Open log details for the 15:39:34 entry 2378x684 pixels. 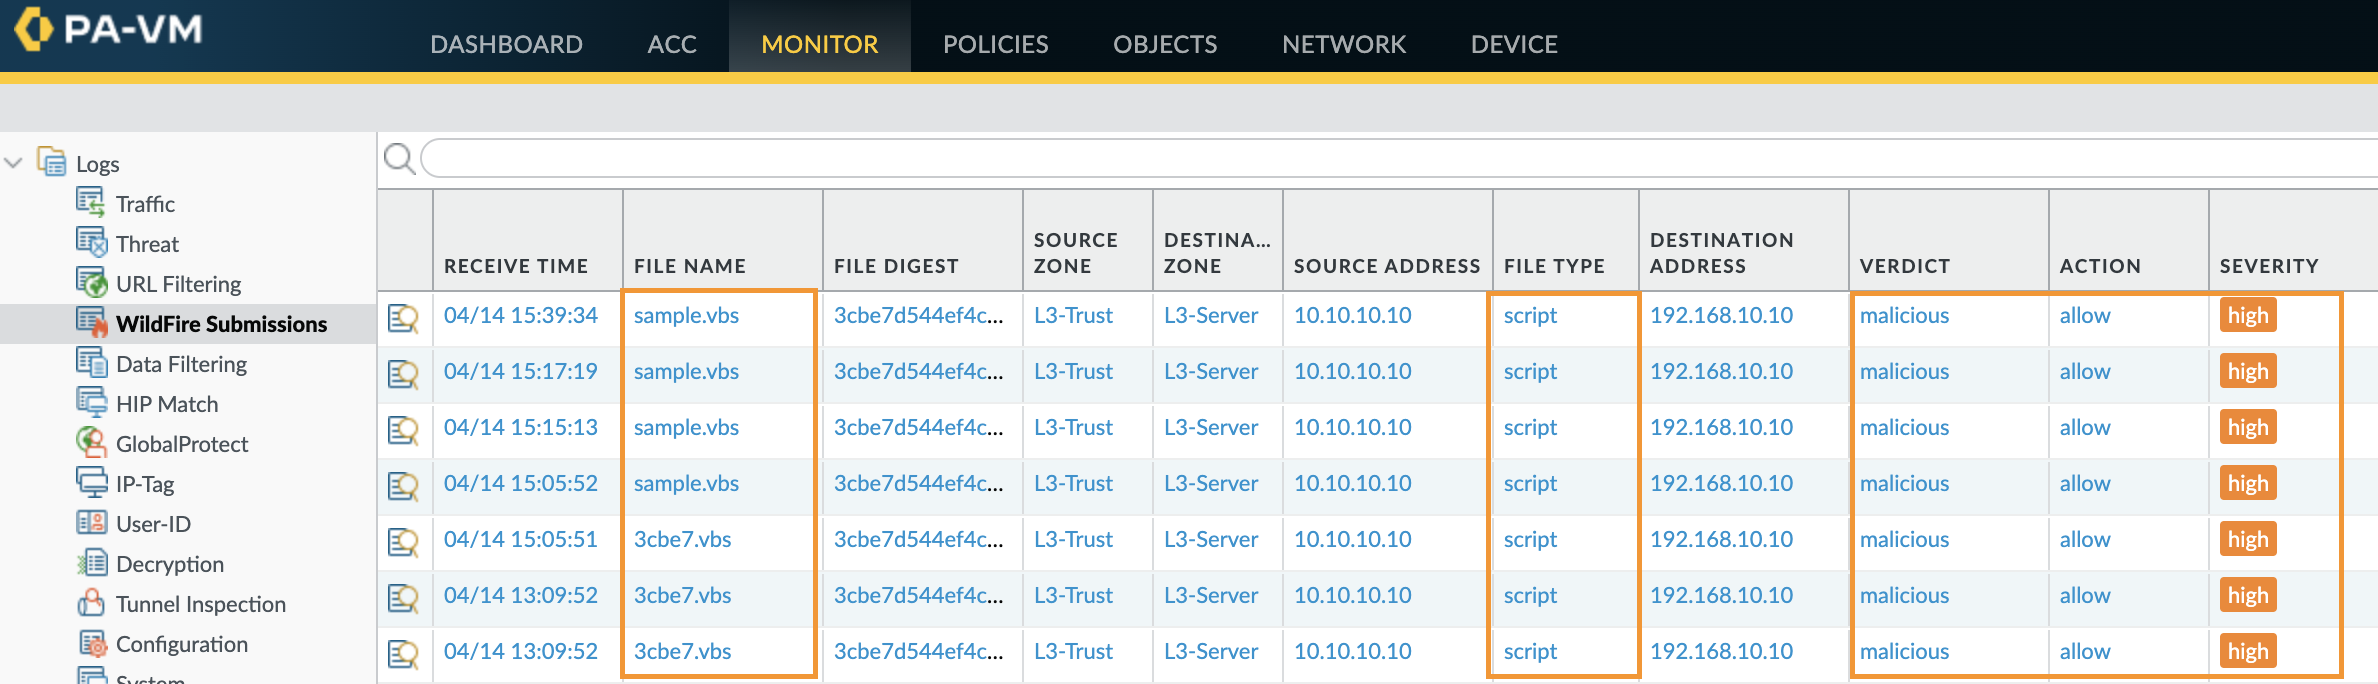[403, 318]
